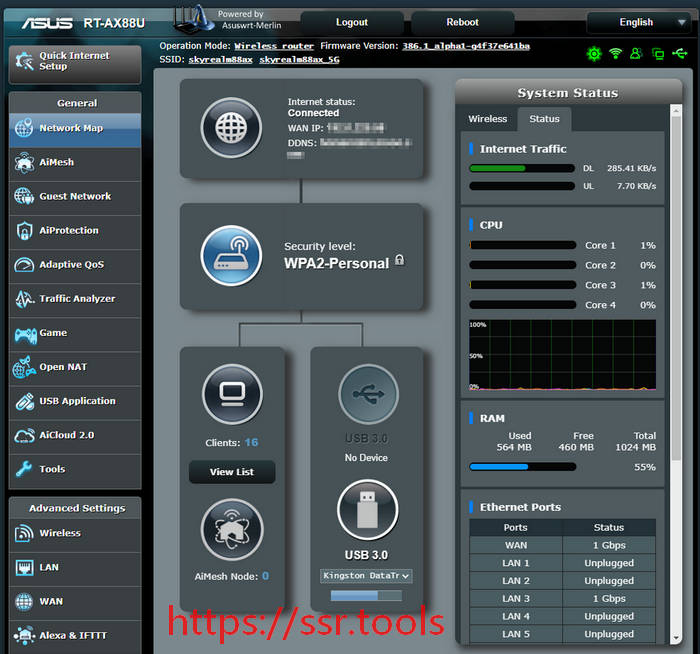Open the English language dropdown
Screen dimensions: 700x654
coord(640,22)
